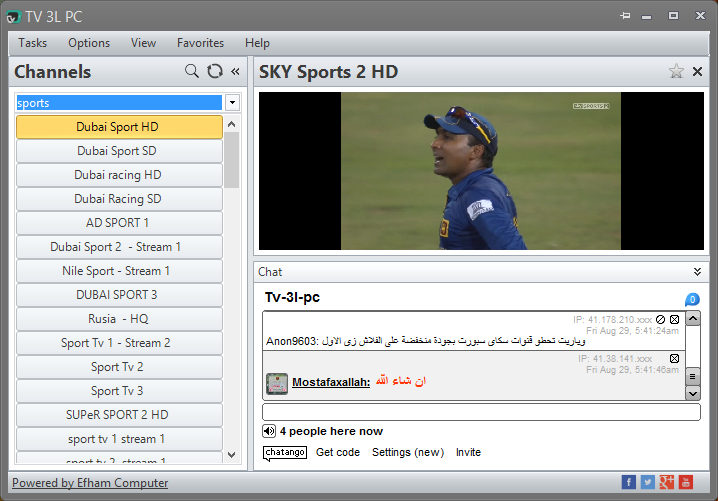Screen dimensions: 718x501
Task: Select Dubai Racing SD channel
Action: 119,199
